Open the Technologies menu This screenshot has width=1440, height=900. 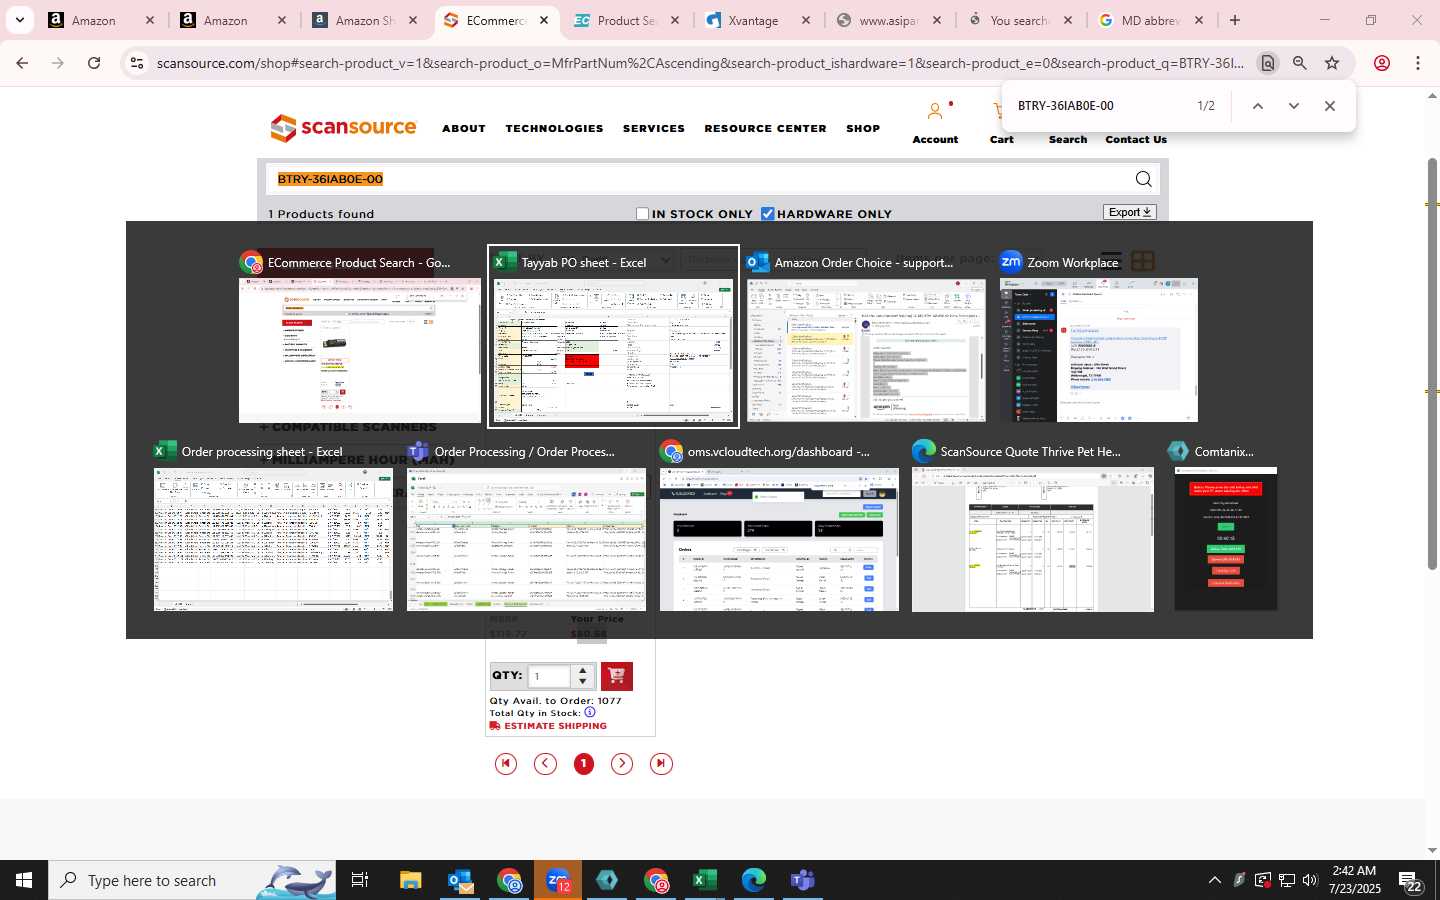click(554, 128)
